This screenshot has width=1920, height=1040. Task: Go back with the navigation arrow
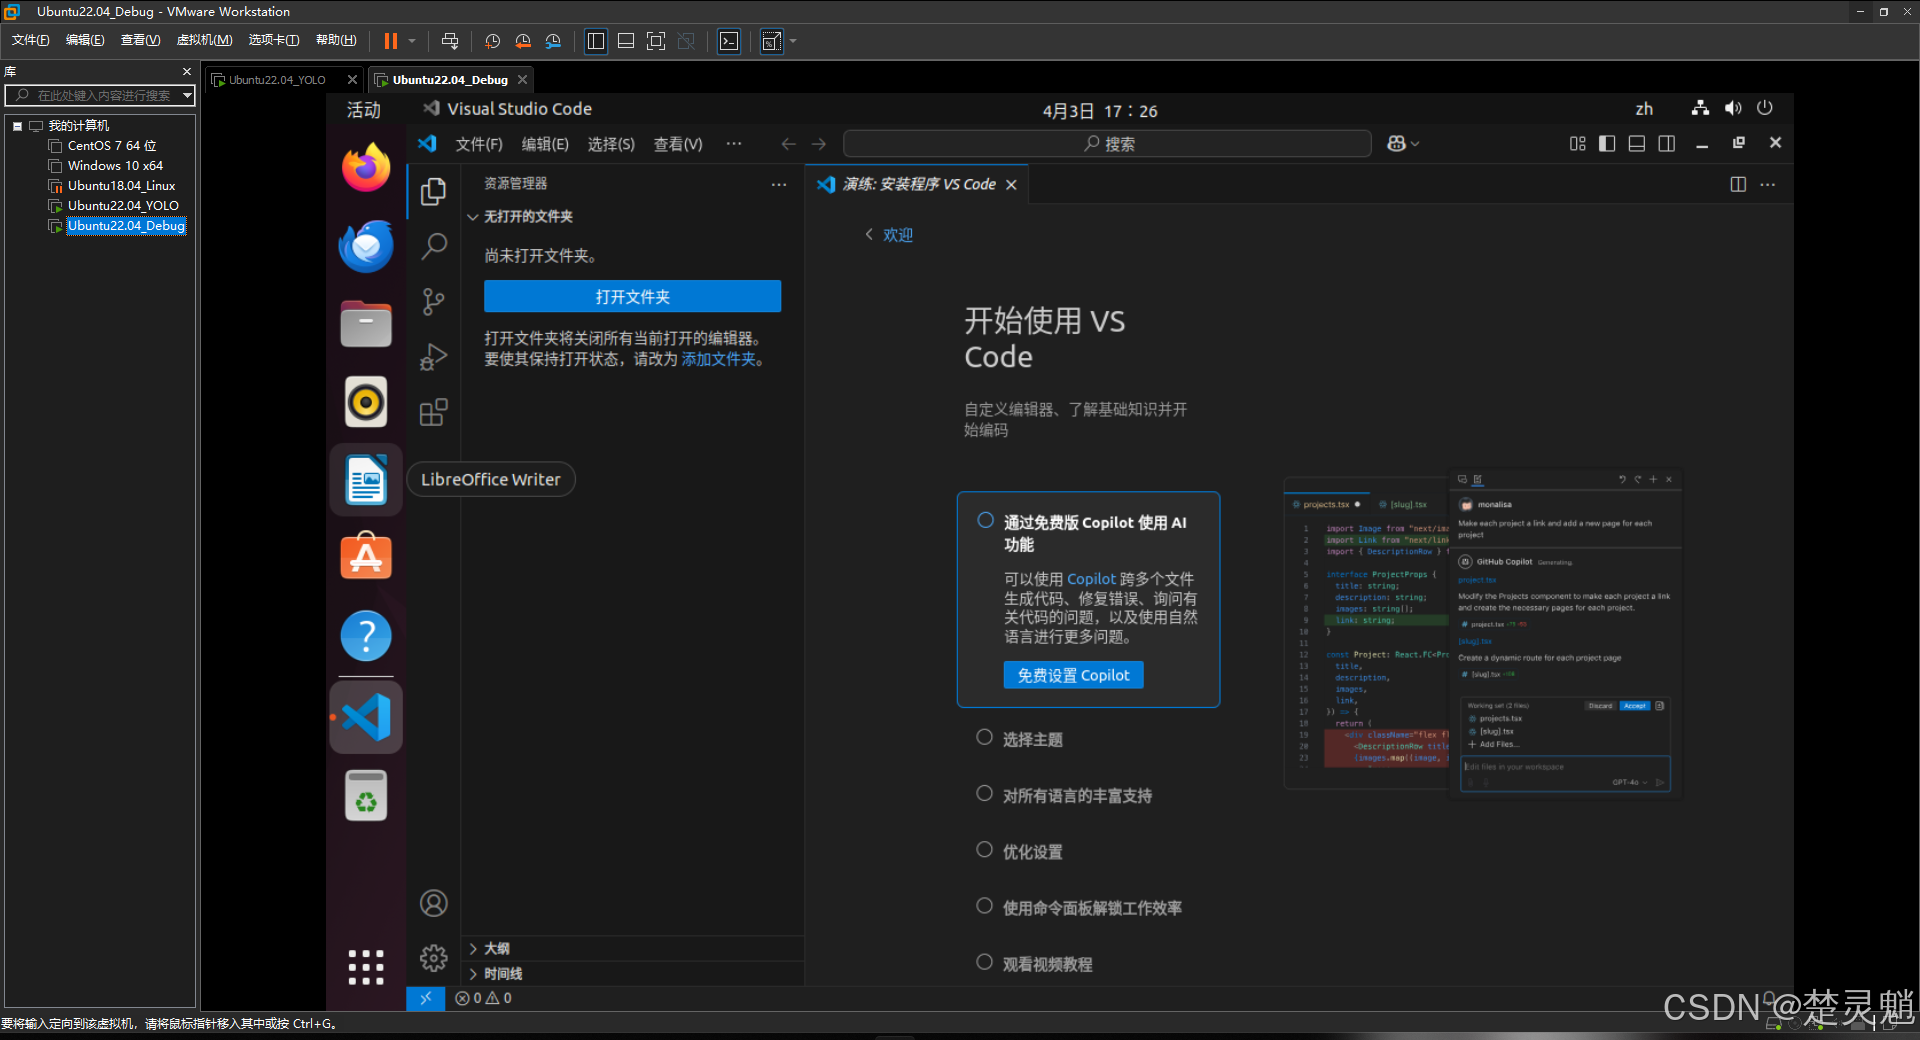789,144
